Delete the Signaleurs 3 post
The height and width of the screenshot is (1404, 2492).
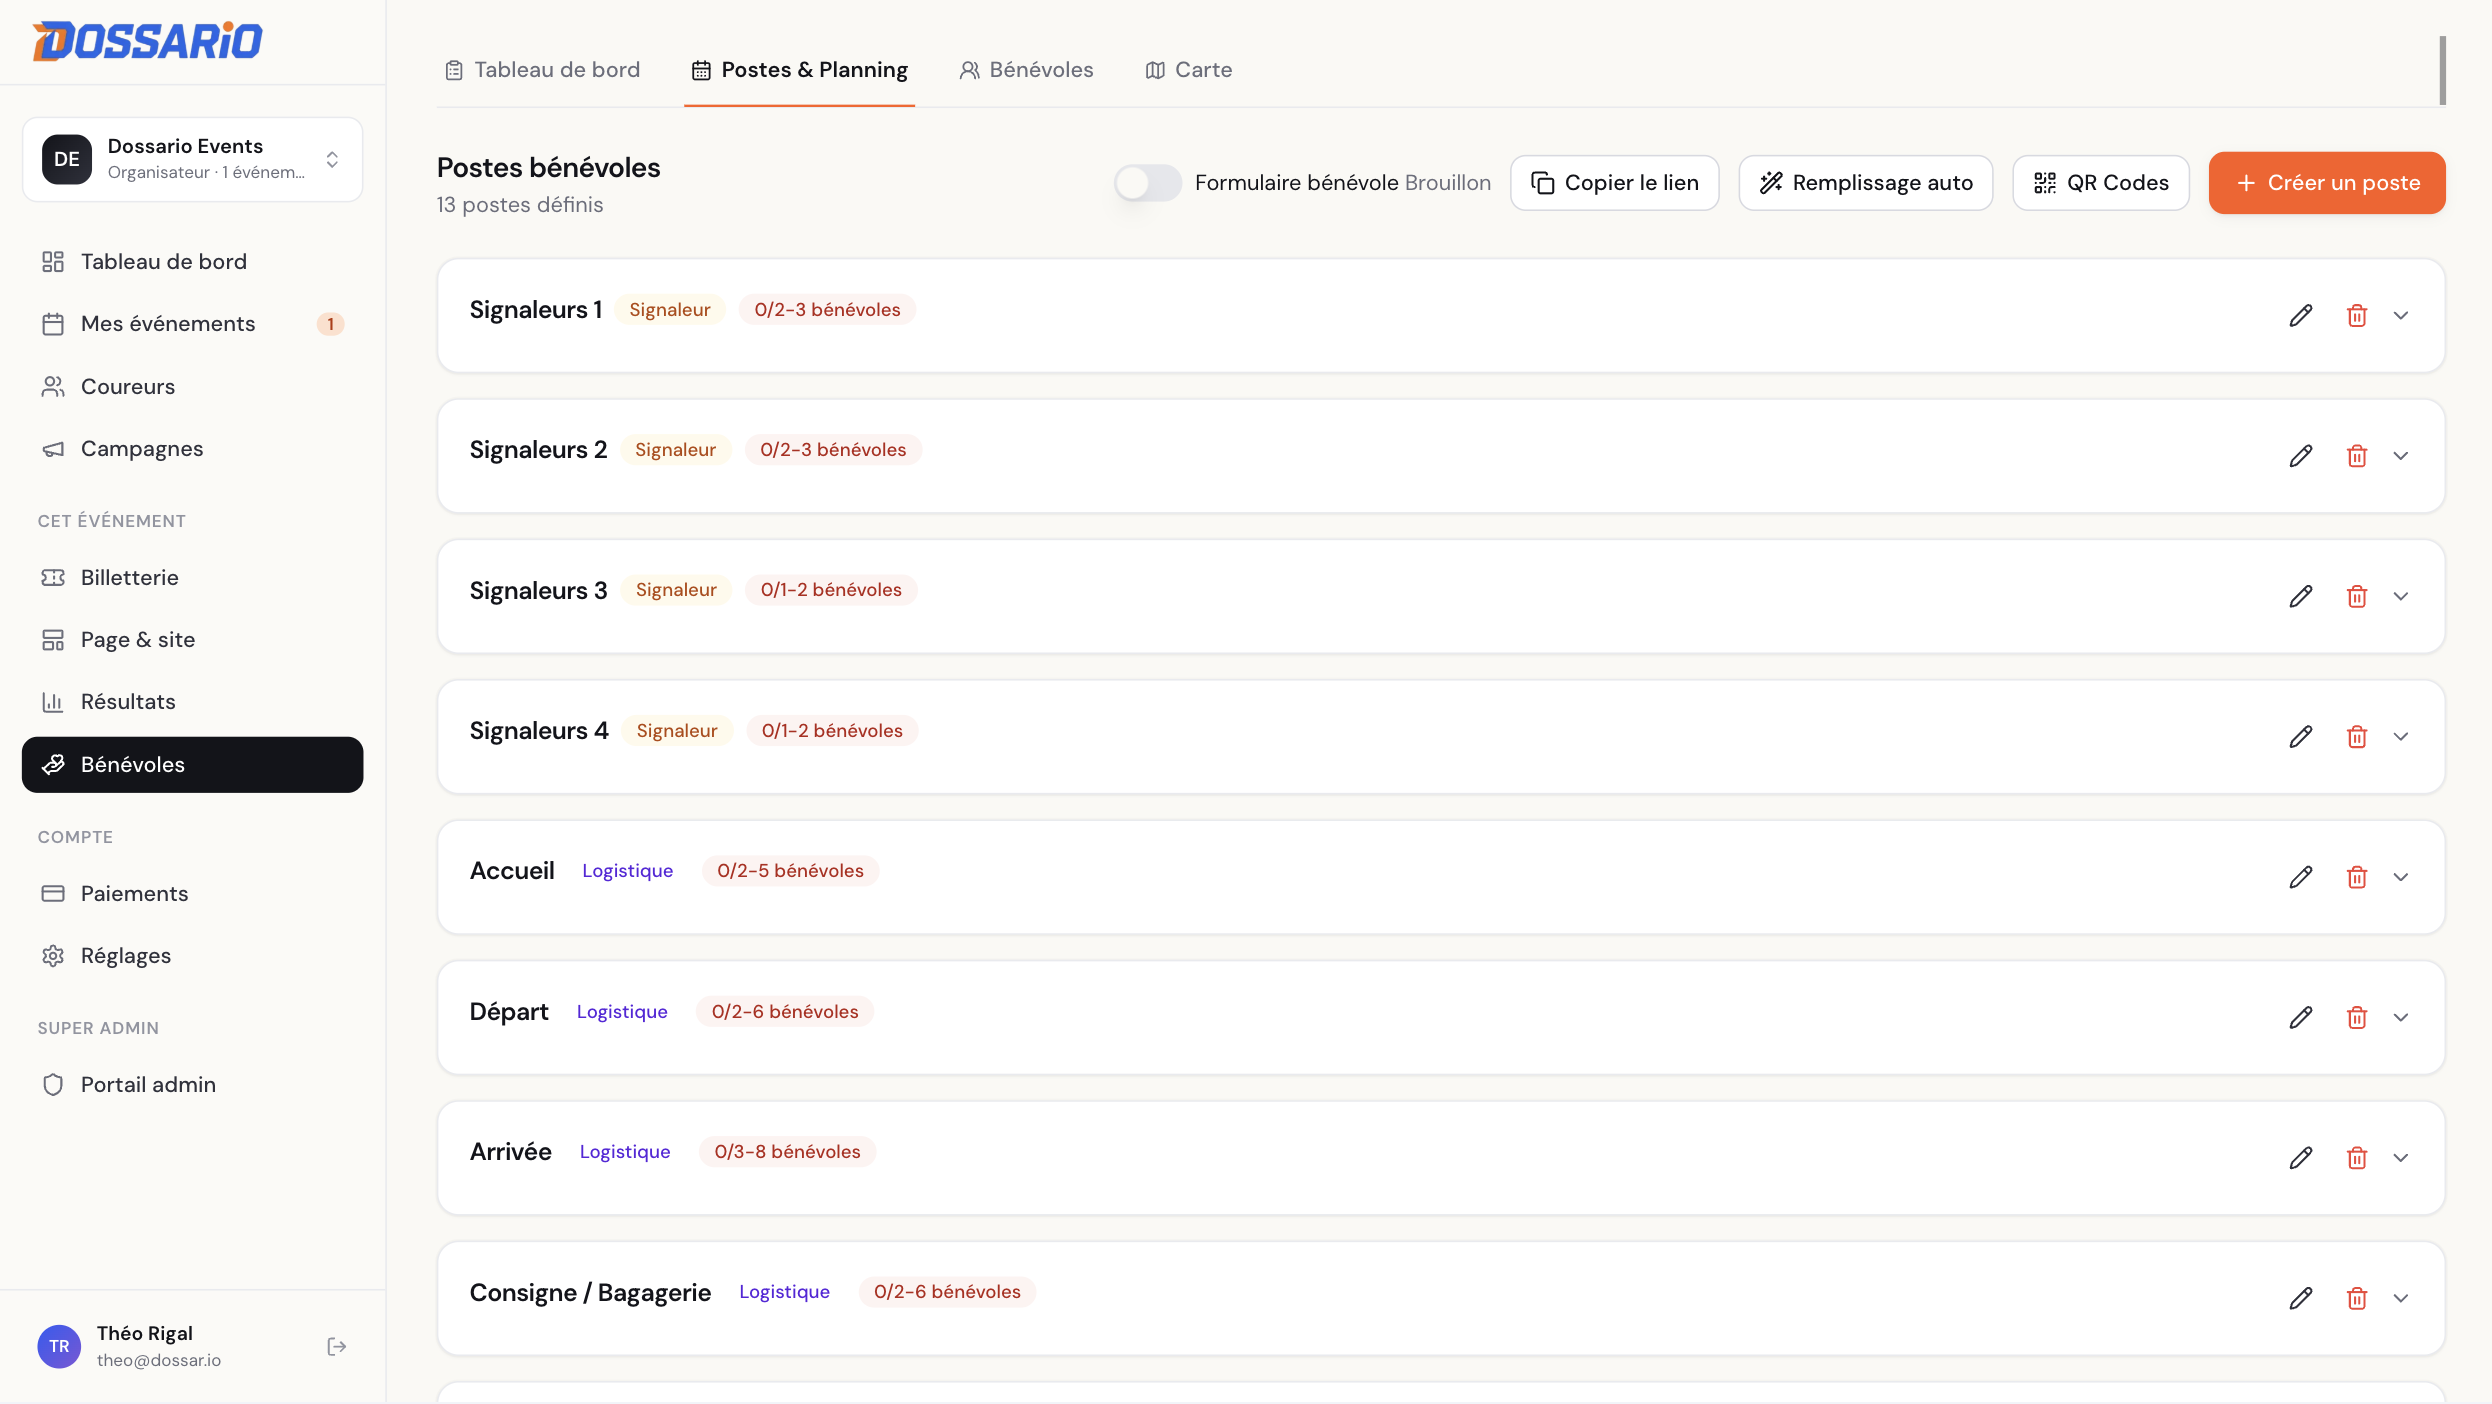2357,596
